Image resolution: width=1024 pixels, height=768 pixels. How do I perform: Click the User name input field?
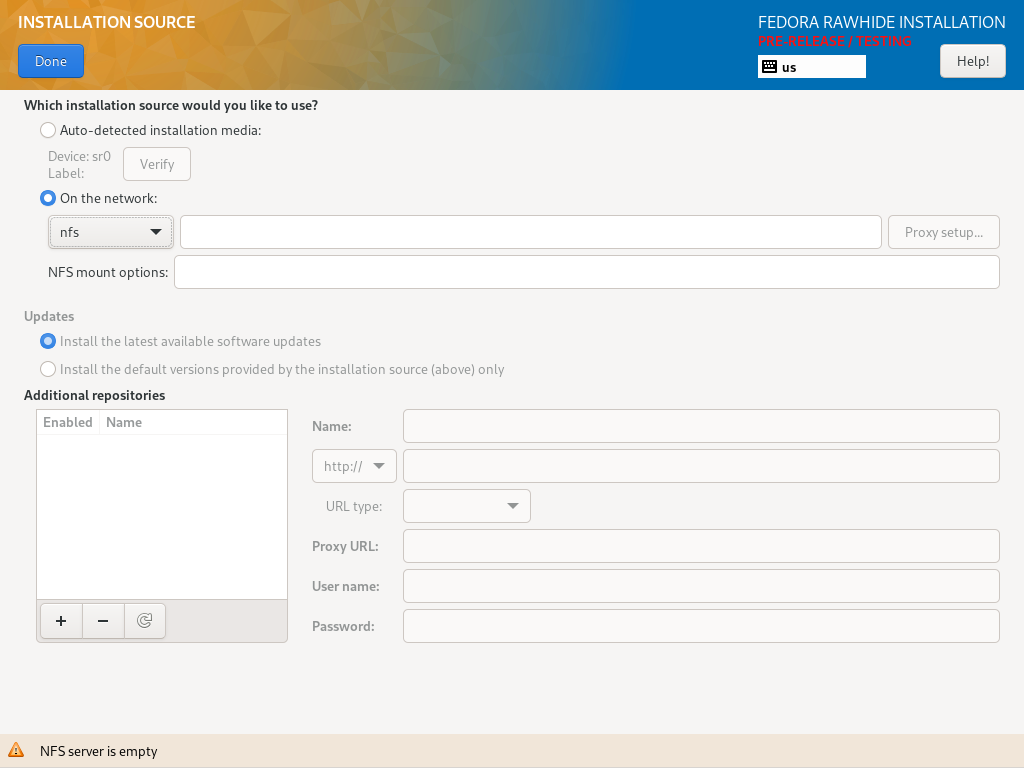click(701, 586)
